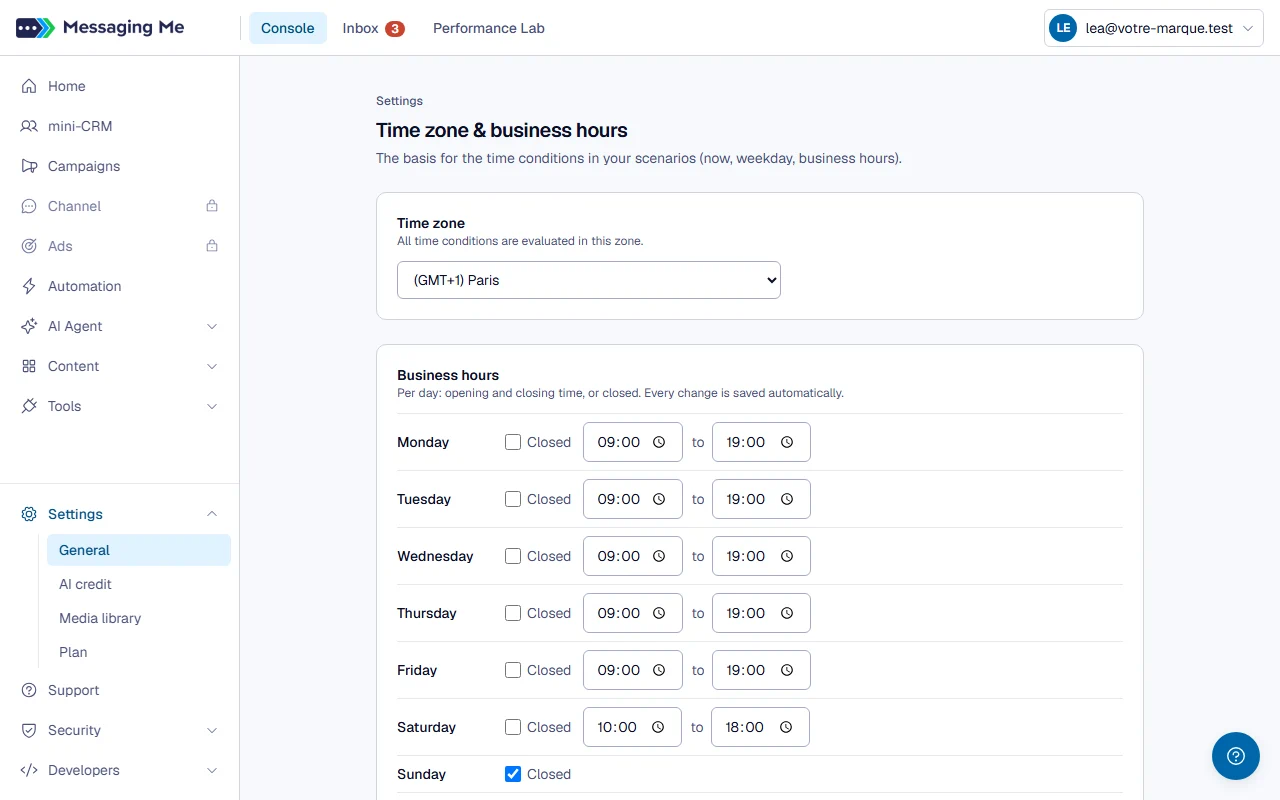This screenshot has width=1280, height=800.
Task: Uncheck Sunday Closed checkbox
Action: coord(513,774)
